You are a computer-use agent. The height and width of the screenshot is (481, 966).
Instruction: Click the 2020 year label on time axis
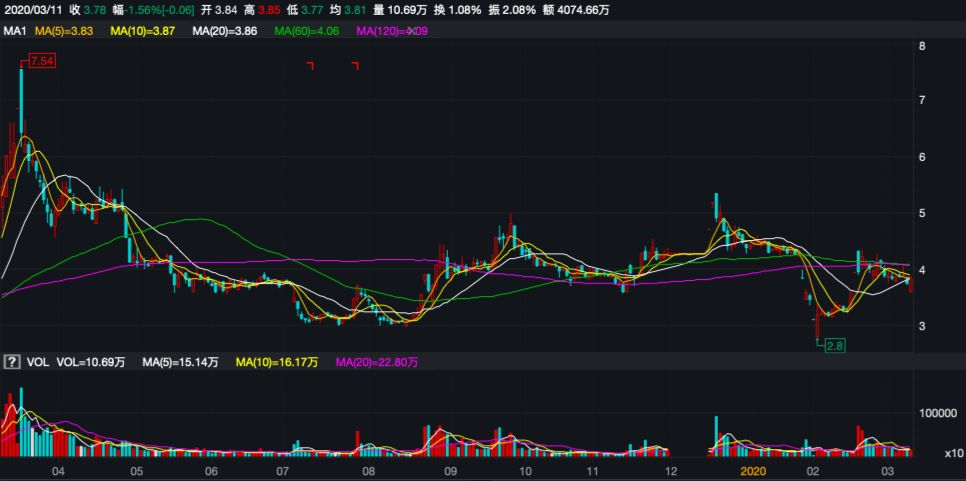pyautogui.click(x=753, y=470)
